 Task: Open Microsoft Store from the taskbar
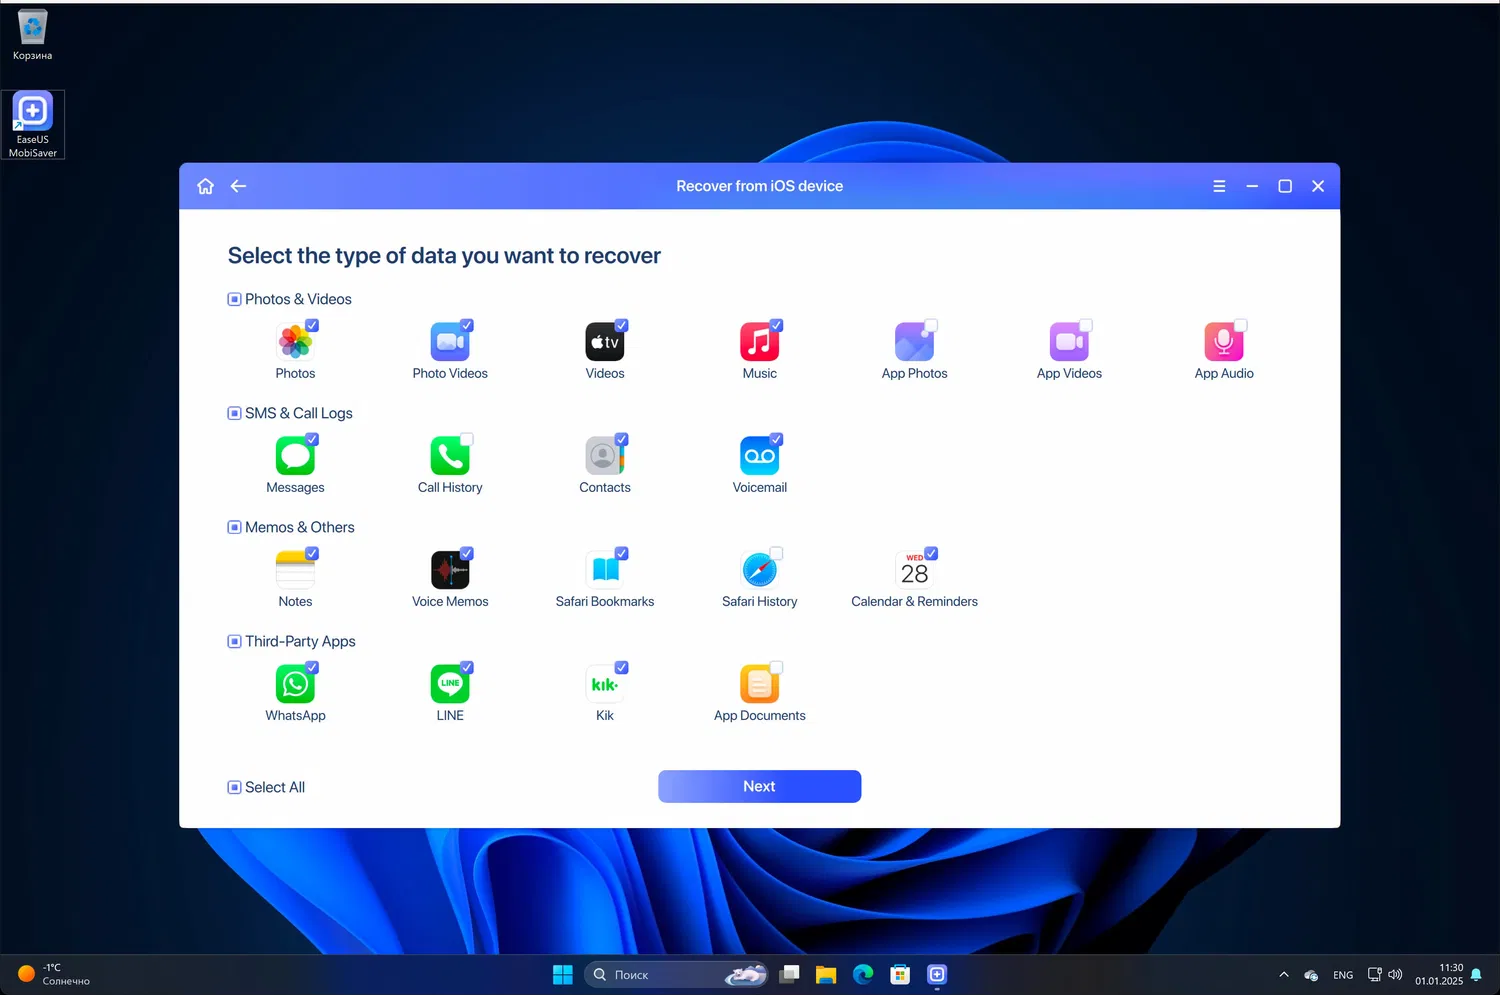click(x=900, y=974)
